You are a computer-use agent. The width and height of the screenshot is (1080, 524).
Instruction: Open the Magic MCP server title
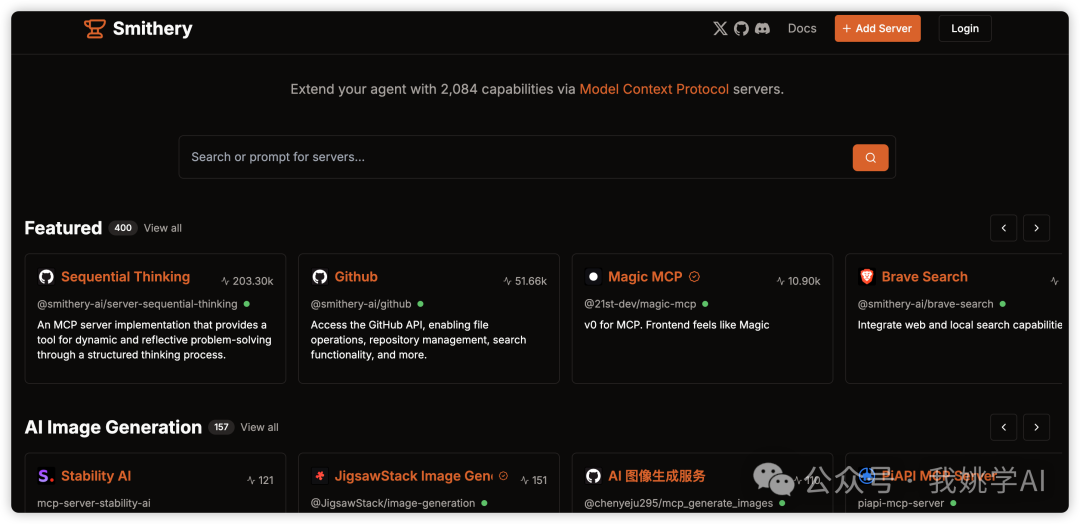[645, 277]
